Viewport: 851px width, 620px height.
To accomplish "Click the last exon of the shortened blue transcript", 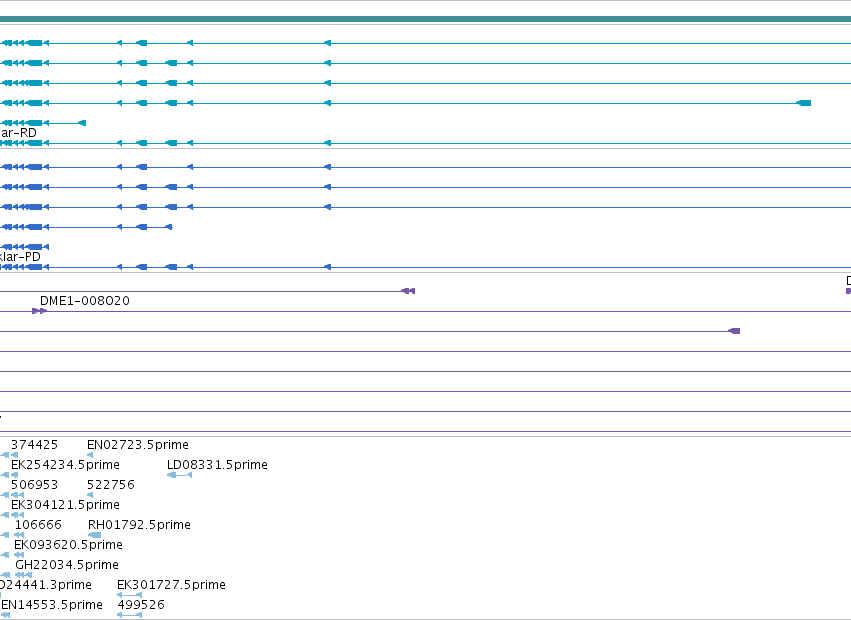I will tap(169, 227).
